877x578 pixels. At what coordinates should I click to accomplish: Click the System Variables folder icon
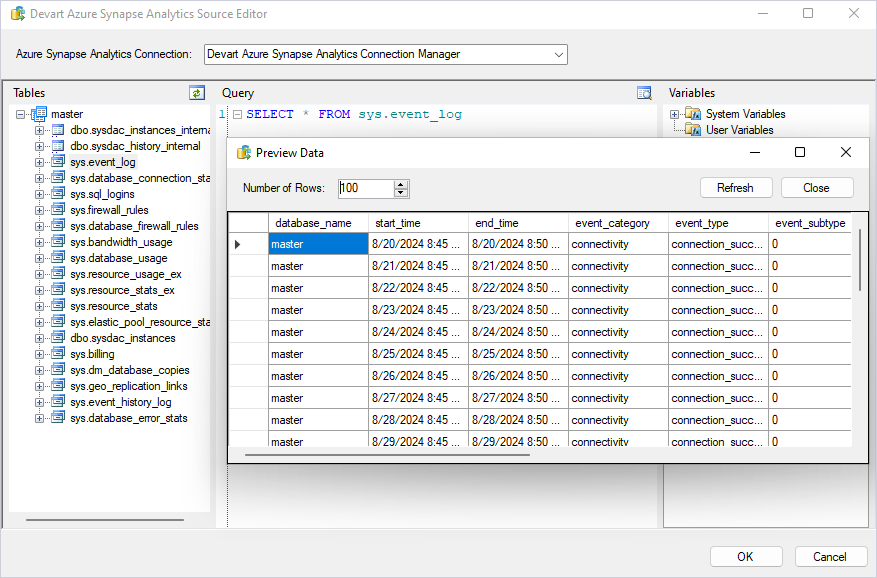(693, 114)
